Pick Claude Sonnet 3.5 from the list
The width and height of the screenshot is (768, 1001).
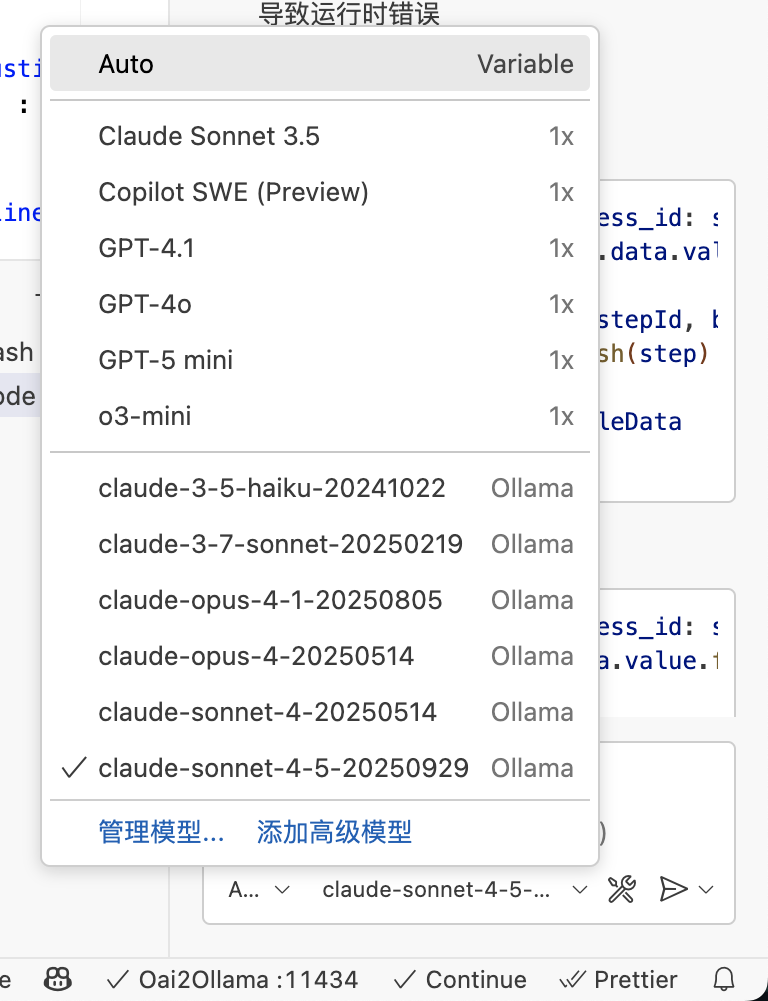click(320, 136)
